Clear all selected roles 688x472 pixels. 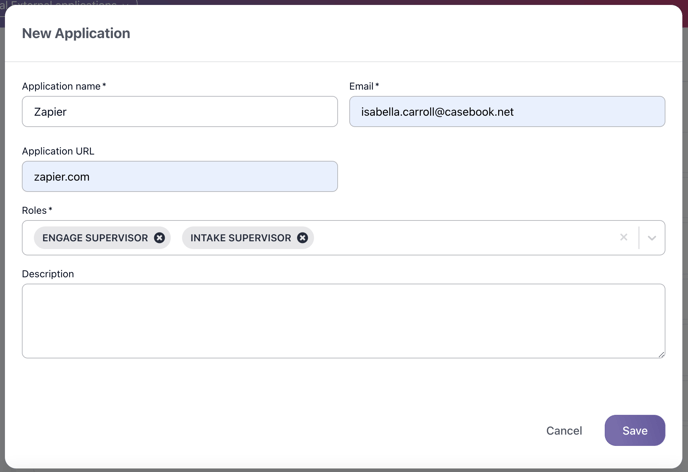[x=624, y=238]
